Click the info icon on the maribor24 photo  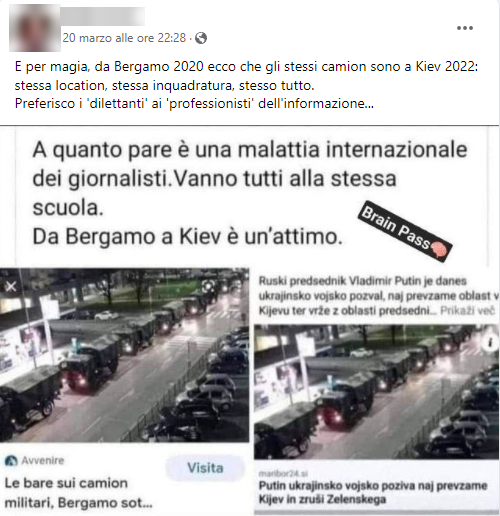(x=490, y=343)
